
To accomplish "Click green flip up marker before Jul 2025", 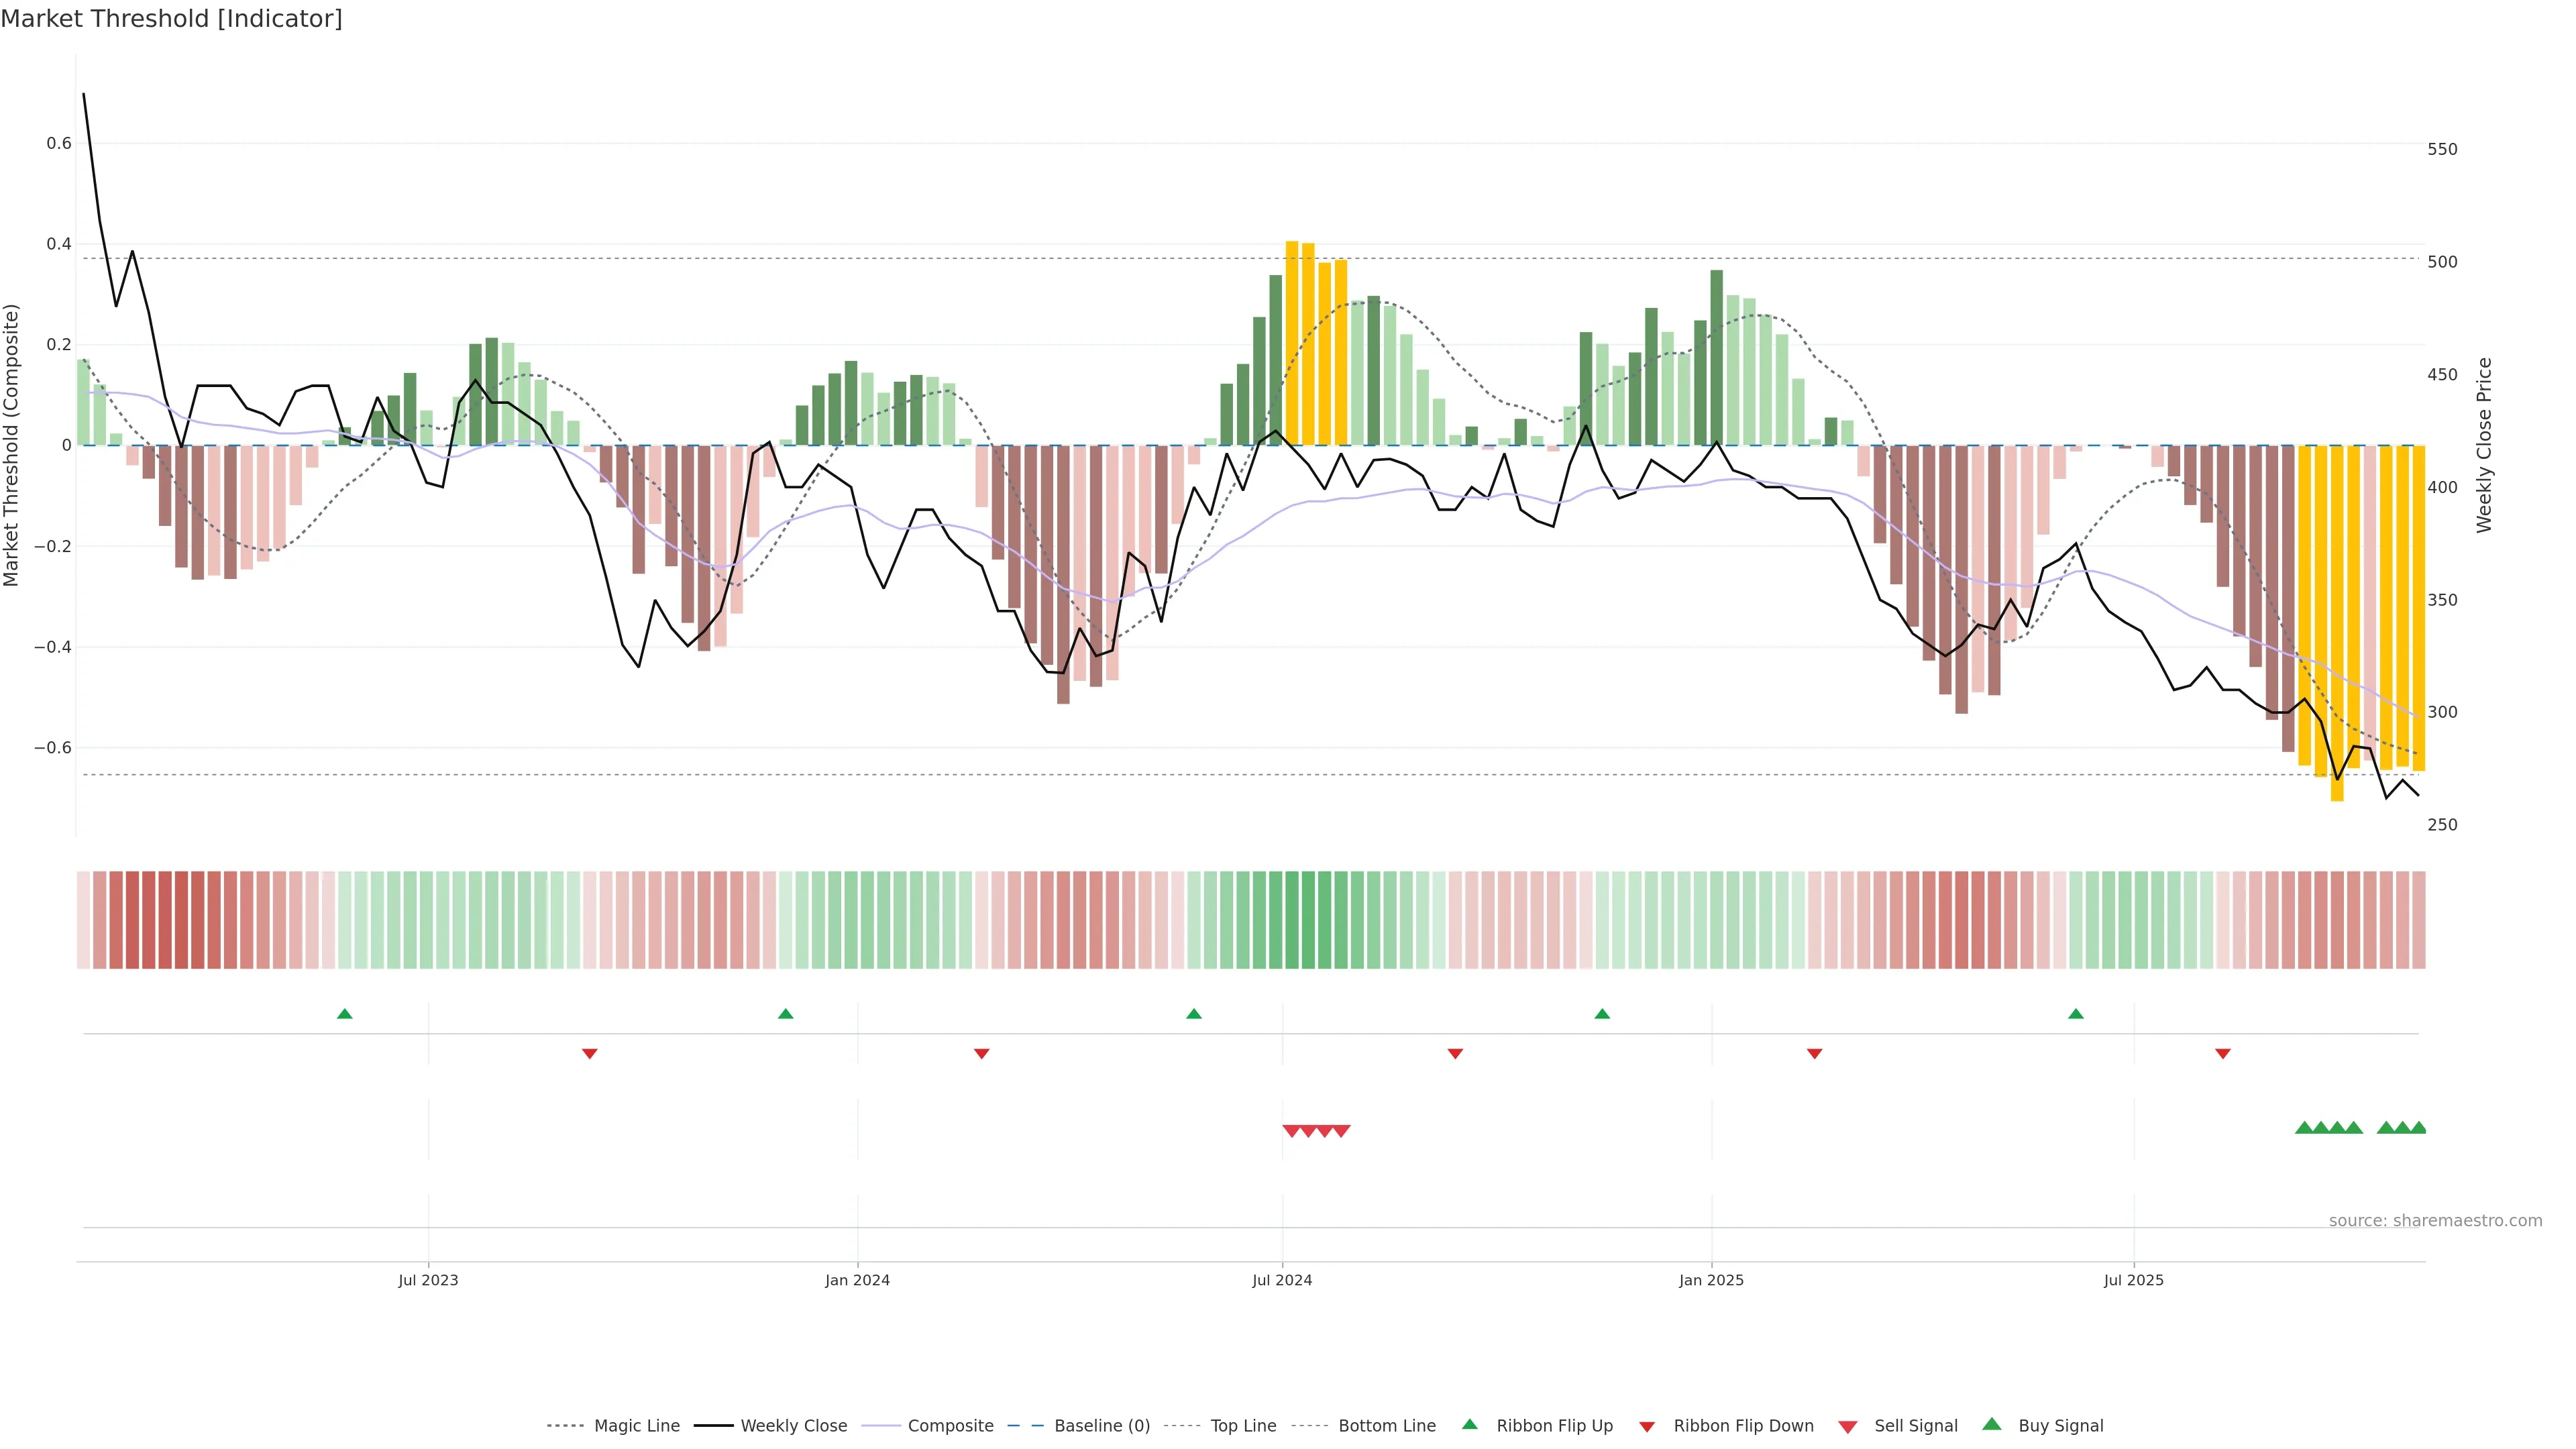I will click(2076, 1014).
